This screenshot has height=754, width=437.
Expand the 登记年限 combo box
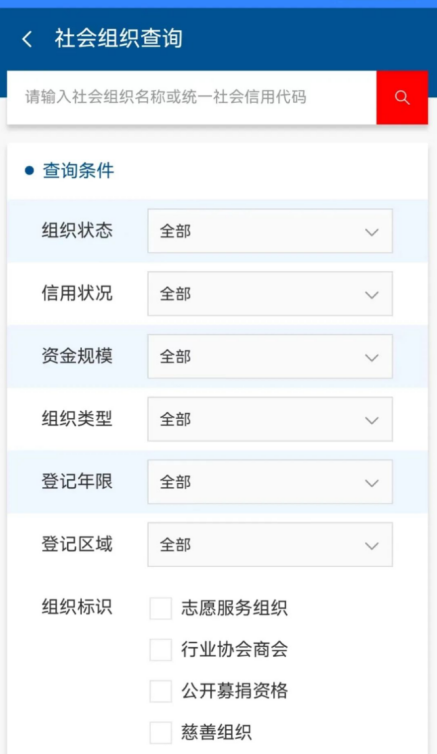pos(270,482)
